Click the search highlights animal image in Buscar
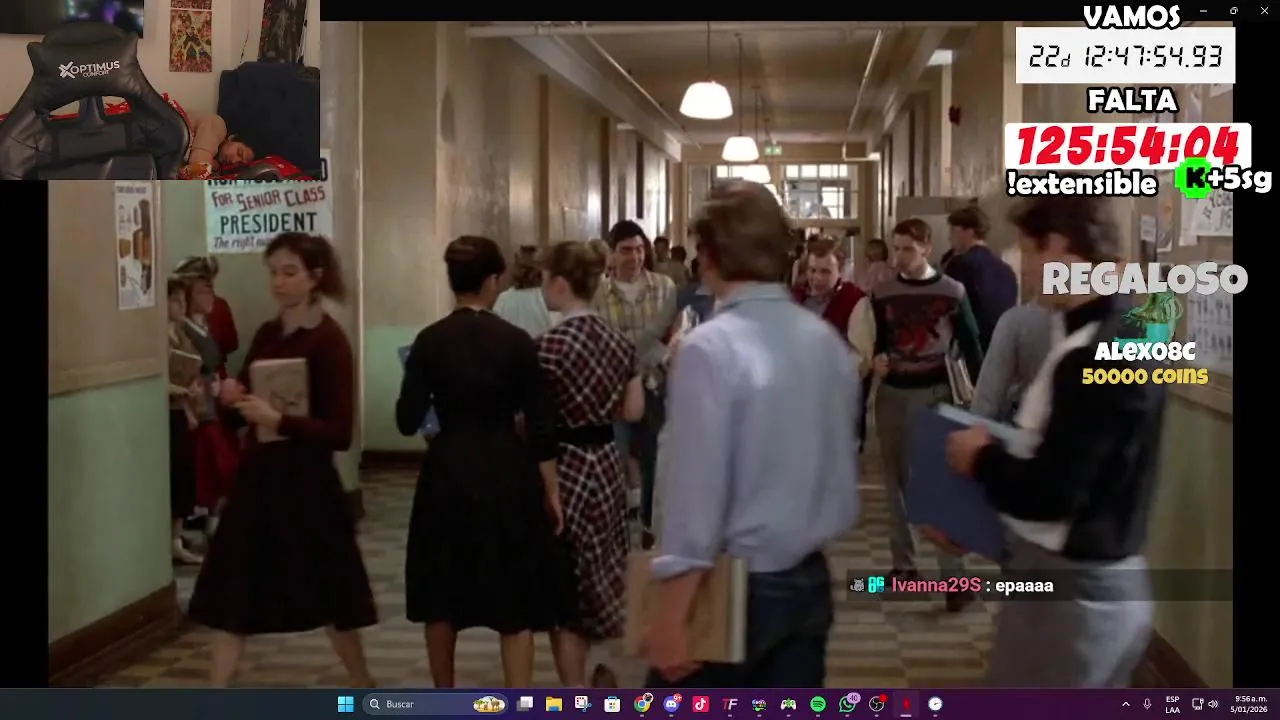 pos(489,704)
